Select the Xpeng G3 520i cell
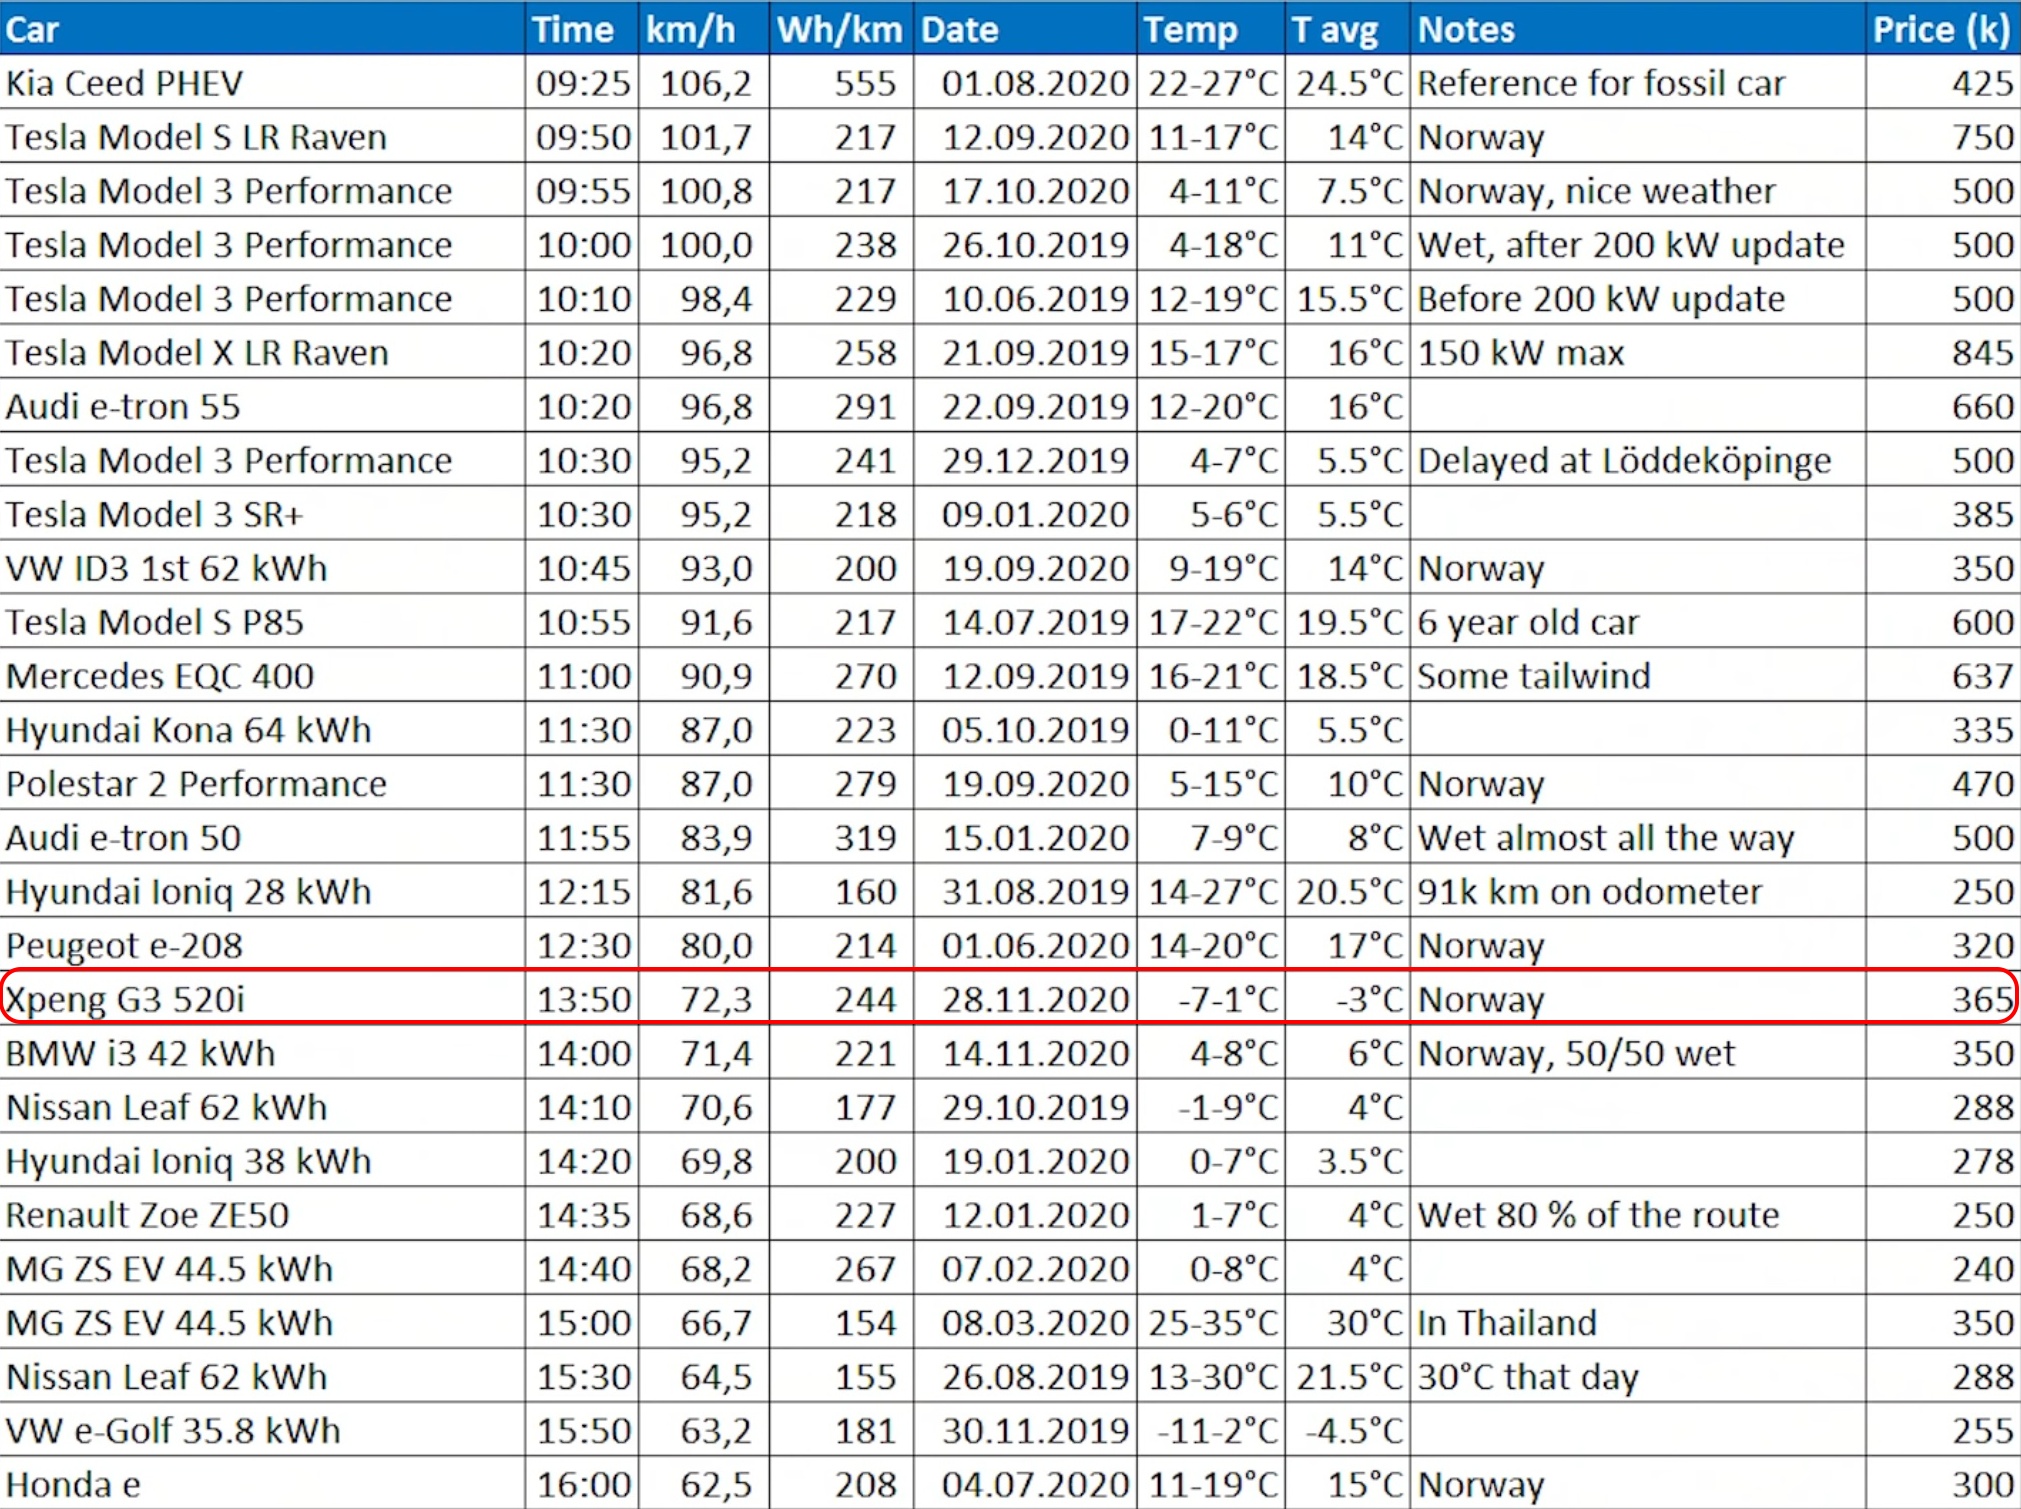 (x=262, y=999)
